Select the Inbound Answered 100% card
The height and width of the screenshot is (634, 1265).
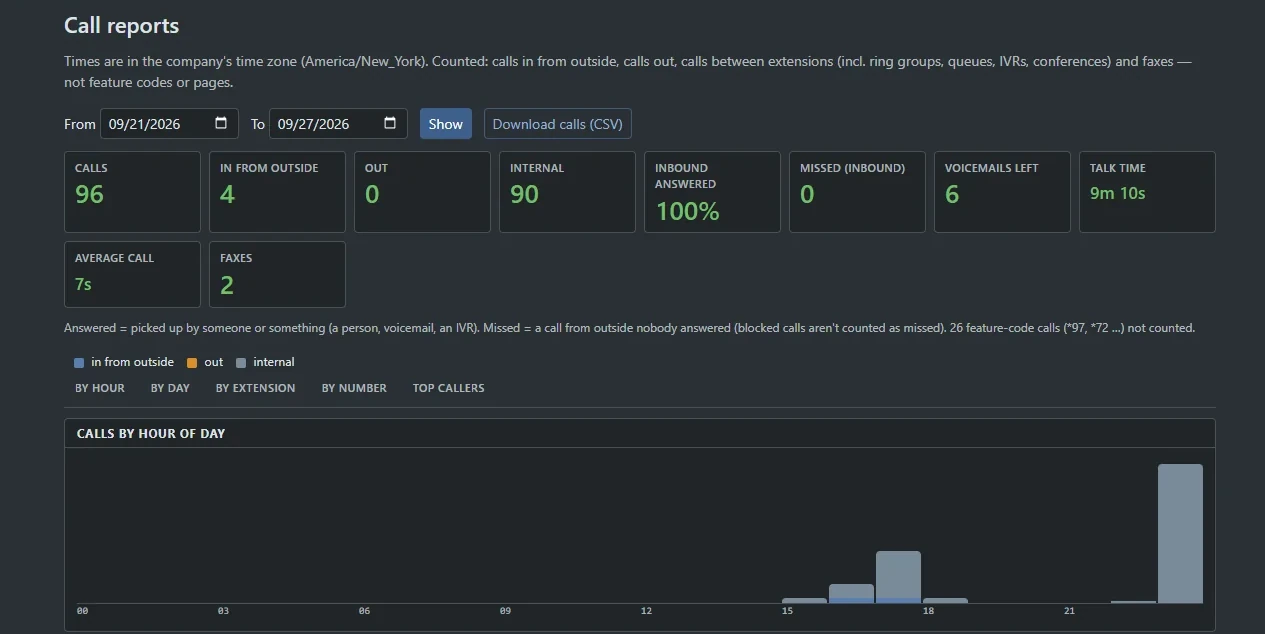[x=712, y=192]
